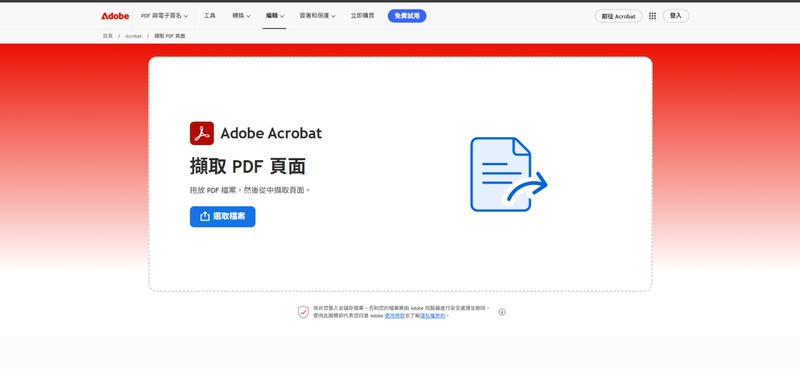Expand the 轉換 menu
The height and width of the screenshot is (369, 800).
241,16
